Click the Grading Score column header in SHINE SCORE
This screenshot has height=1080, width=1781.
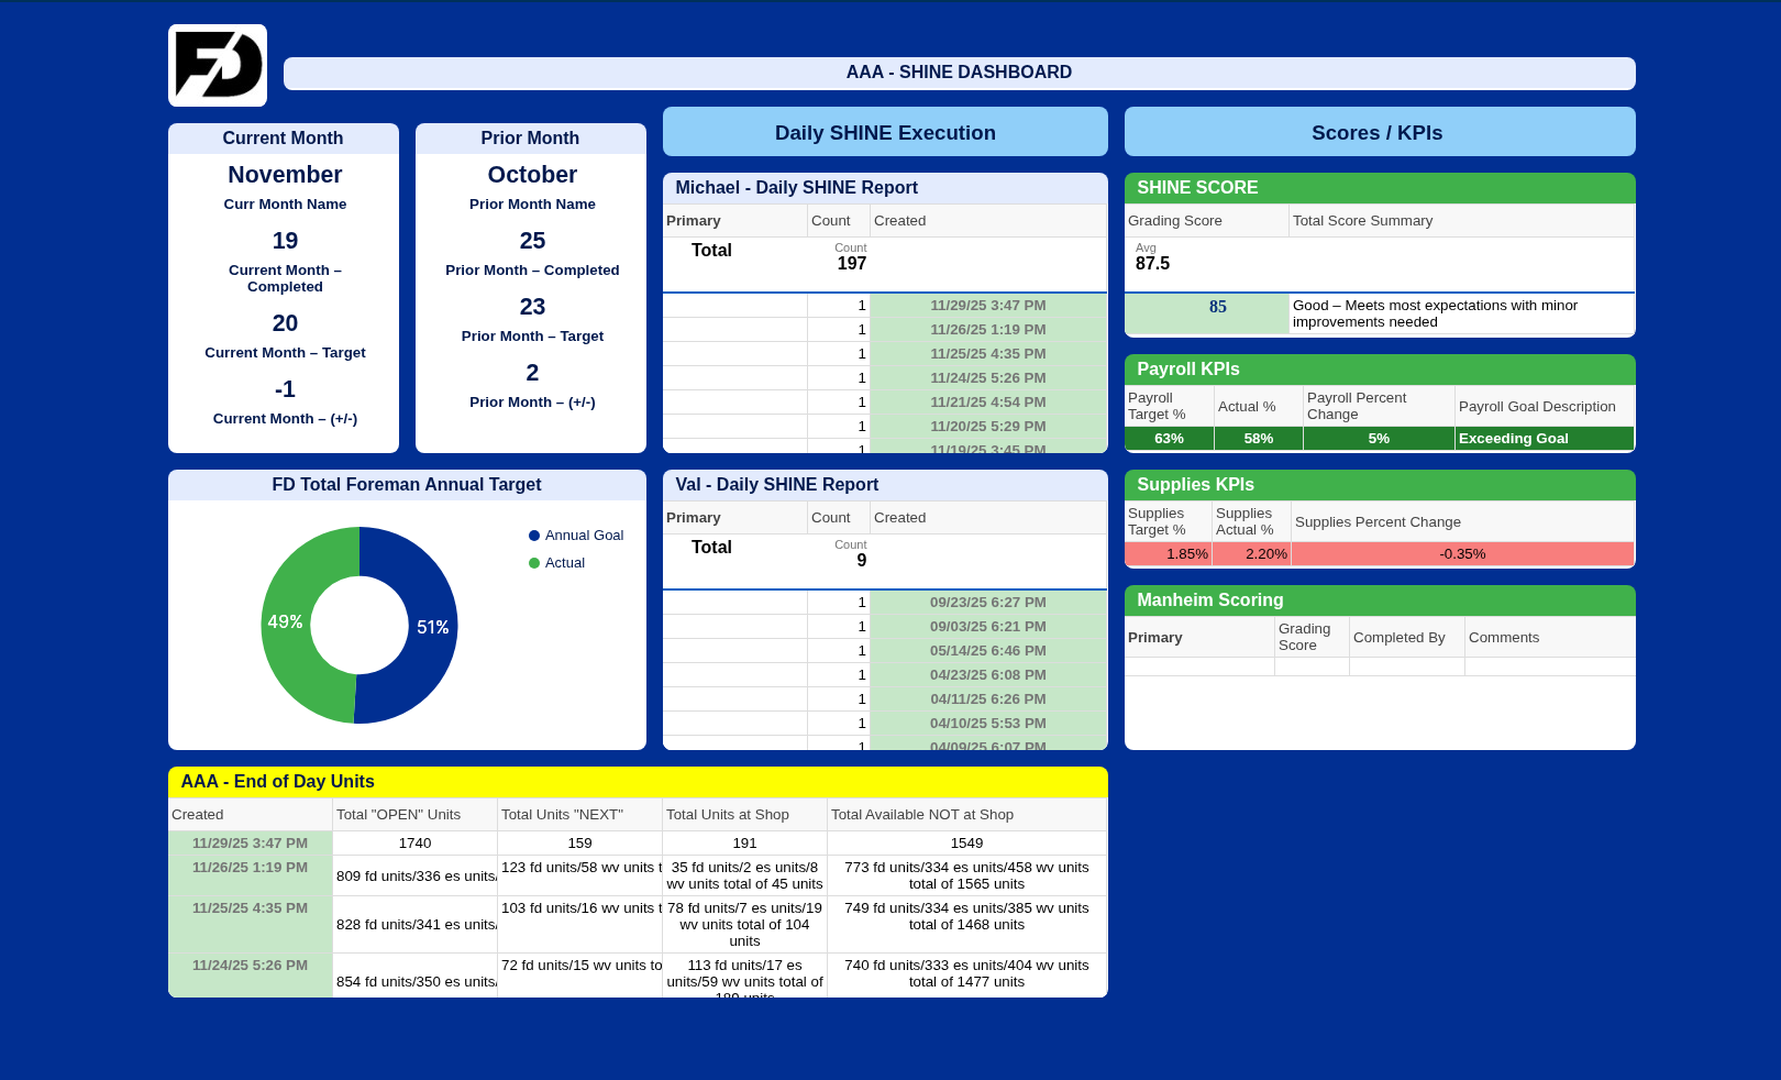pyautogui.click(x=1174, y=221)
